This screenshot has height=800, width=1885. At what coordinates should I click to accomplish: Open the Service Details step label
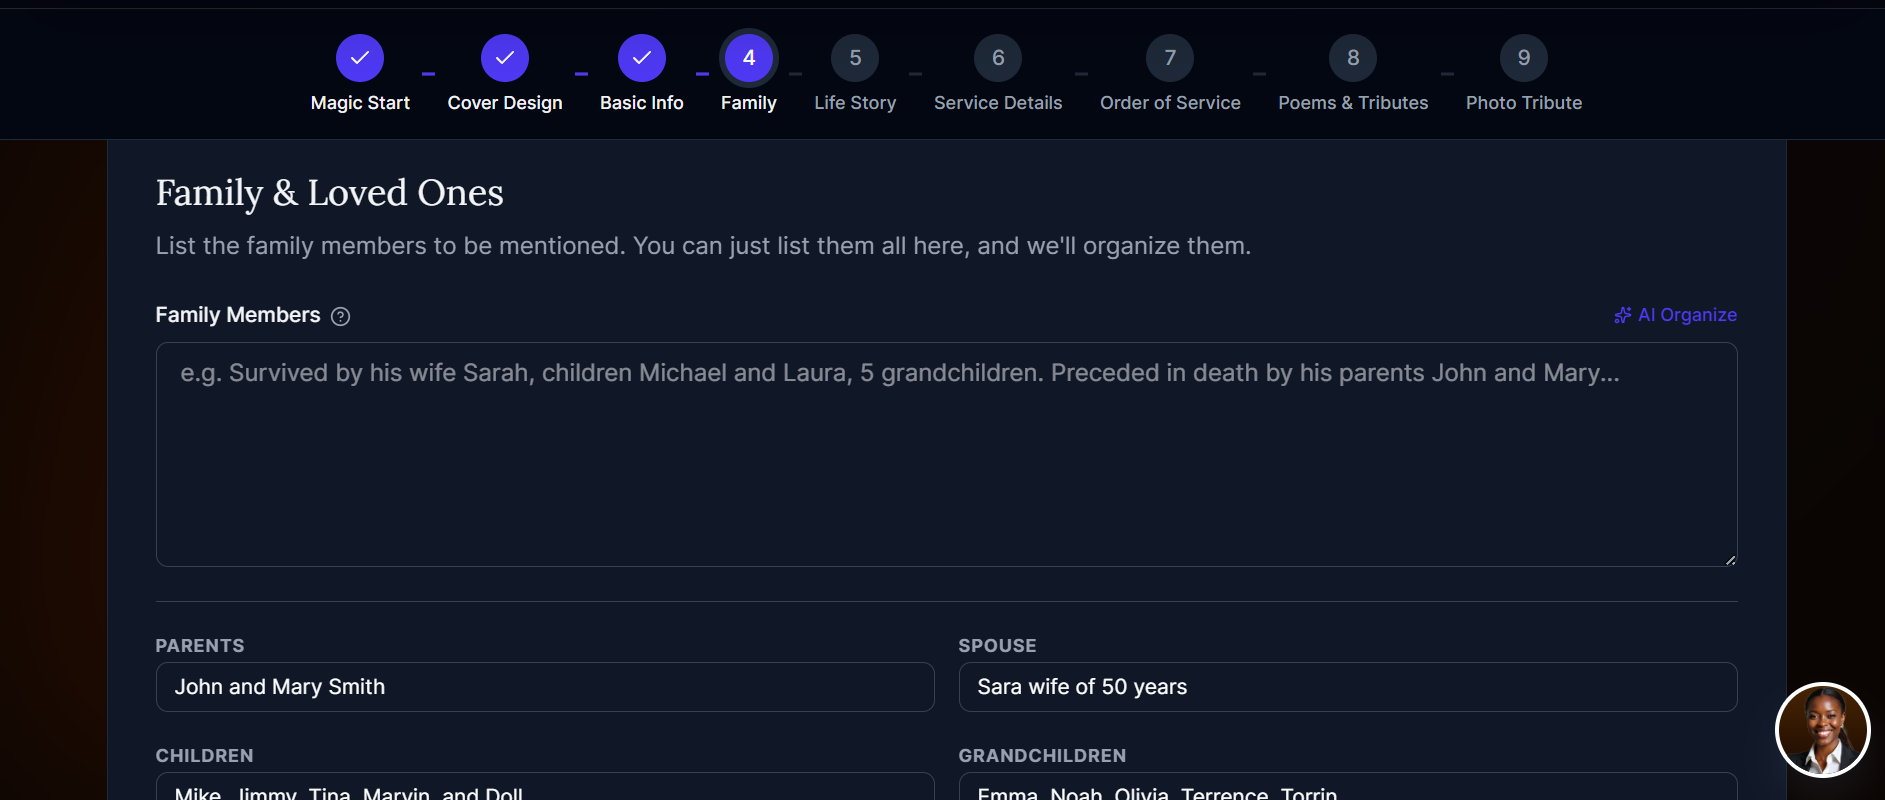pos(998,103)
